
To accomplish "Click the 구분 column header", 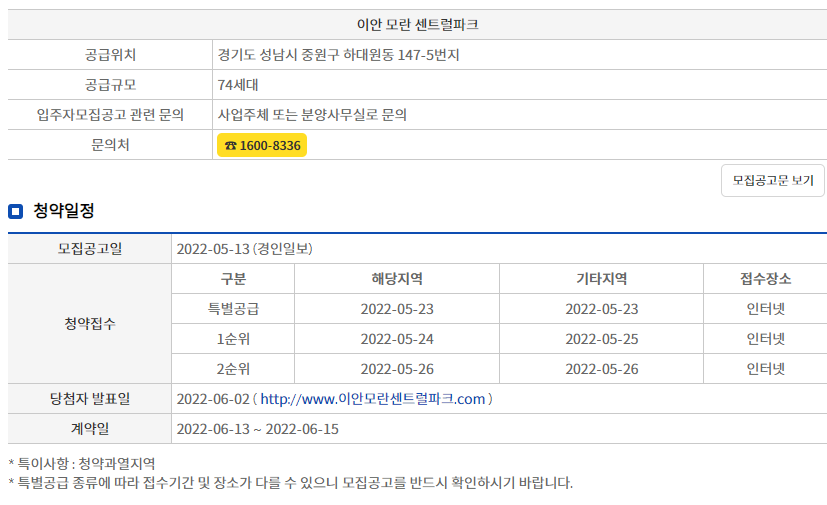I will [x=233, y=279].
